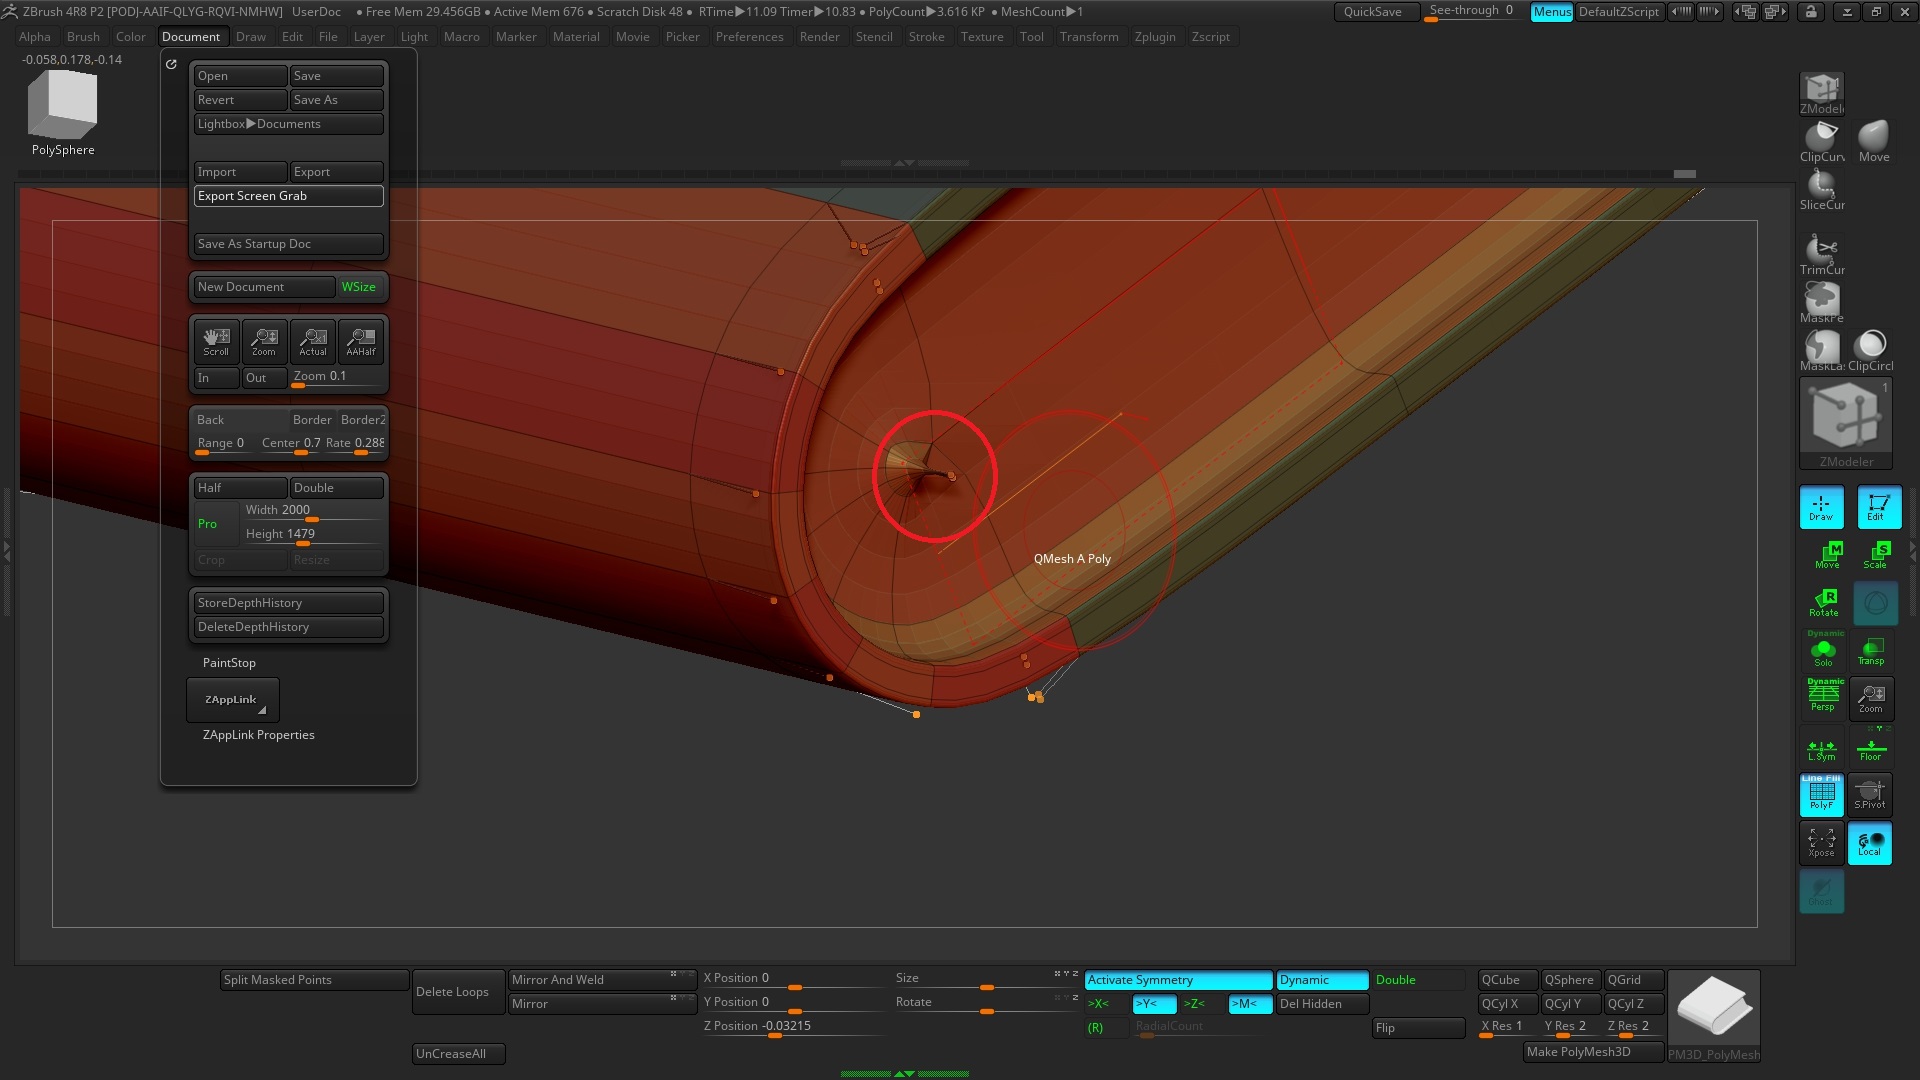Image resolution: width=1920 pixels, height=1080 pixels.
Task: Toggle the Xpose icon
Action: click(1821, 843)
